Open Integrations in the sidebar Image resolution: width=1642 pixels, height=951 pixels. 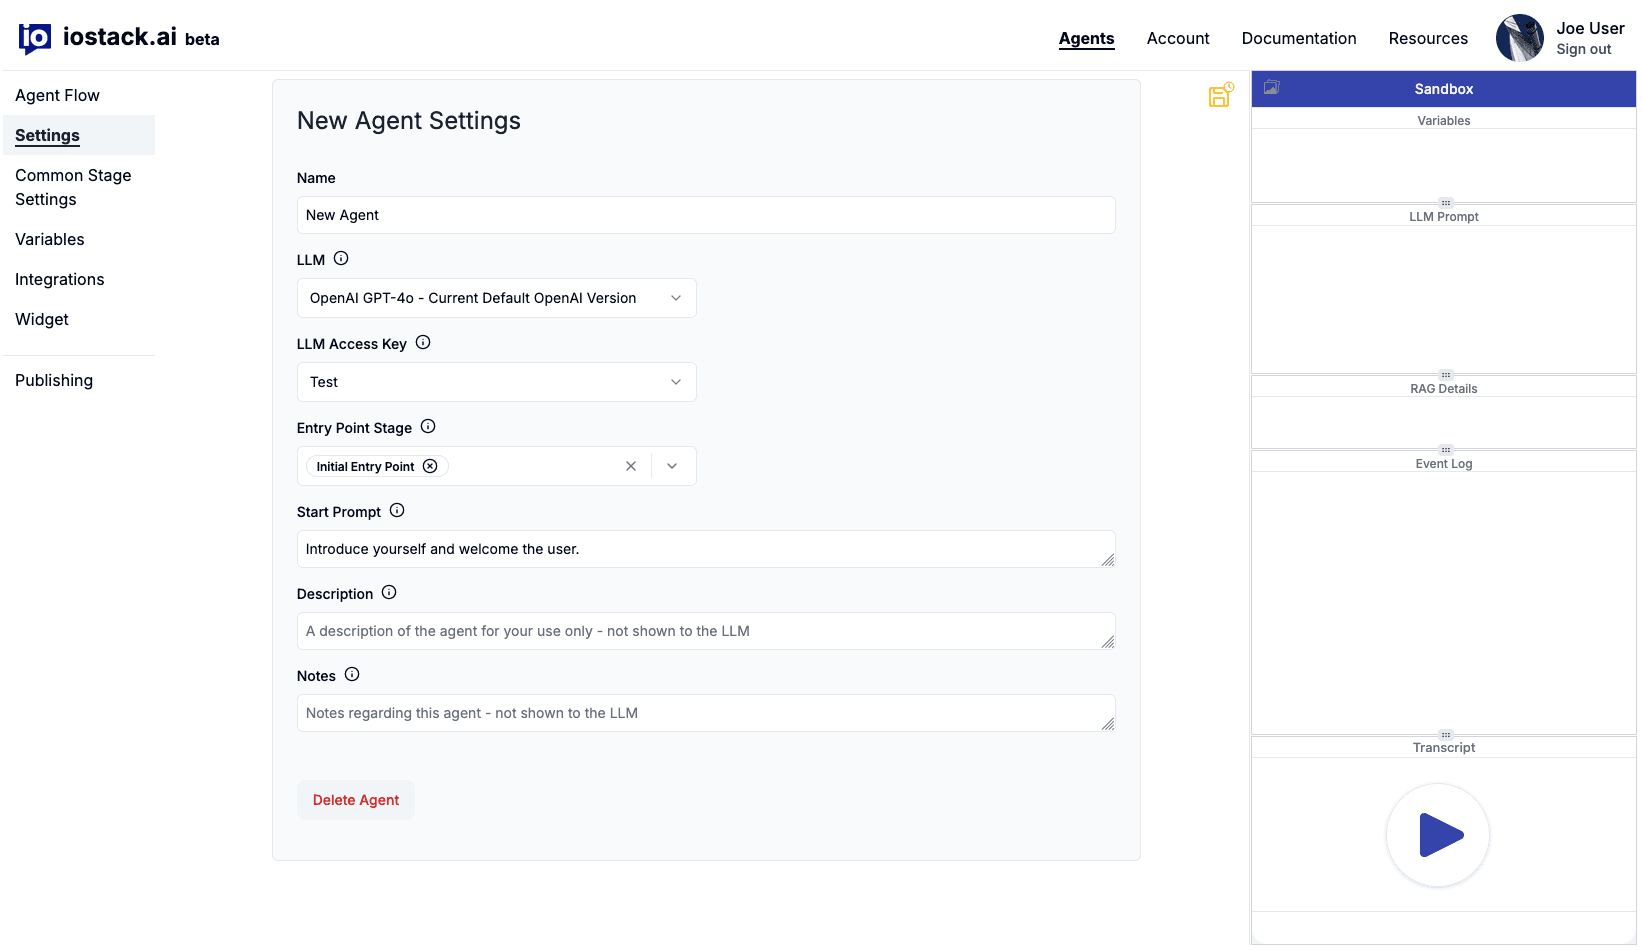tap(79, 279)
